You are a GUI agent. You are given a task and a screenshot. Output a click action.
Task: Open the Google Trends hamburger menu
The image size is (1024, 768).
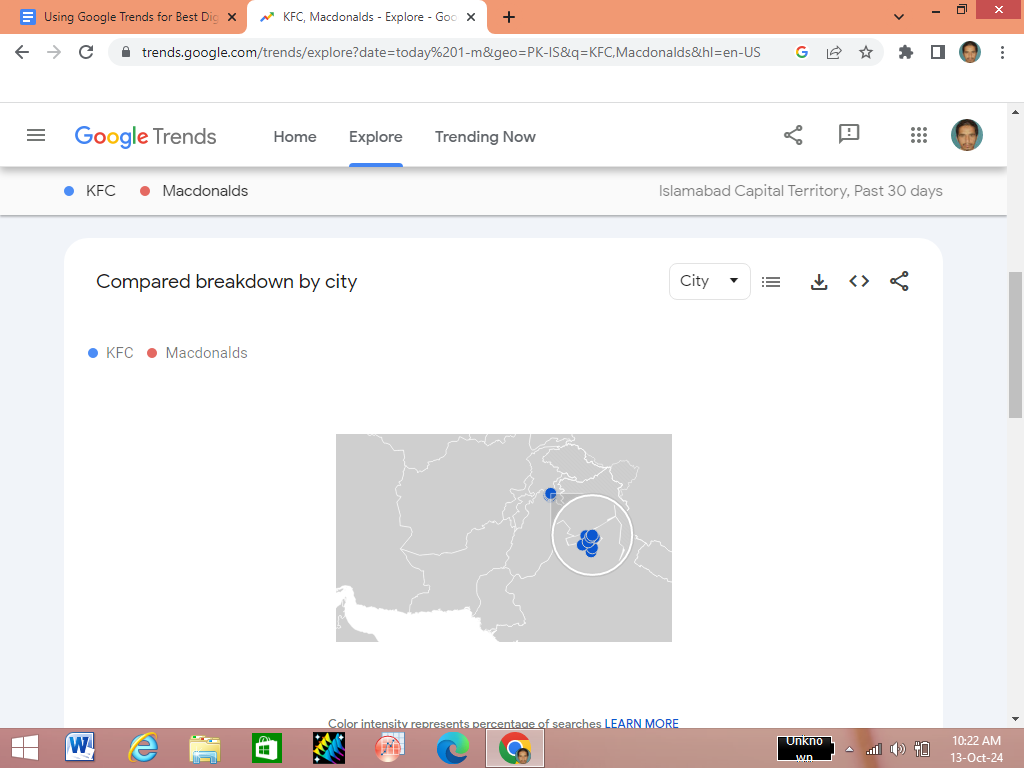pyautogui.click(x=36, y=136)
